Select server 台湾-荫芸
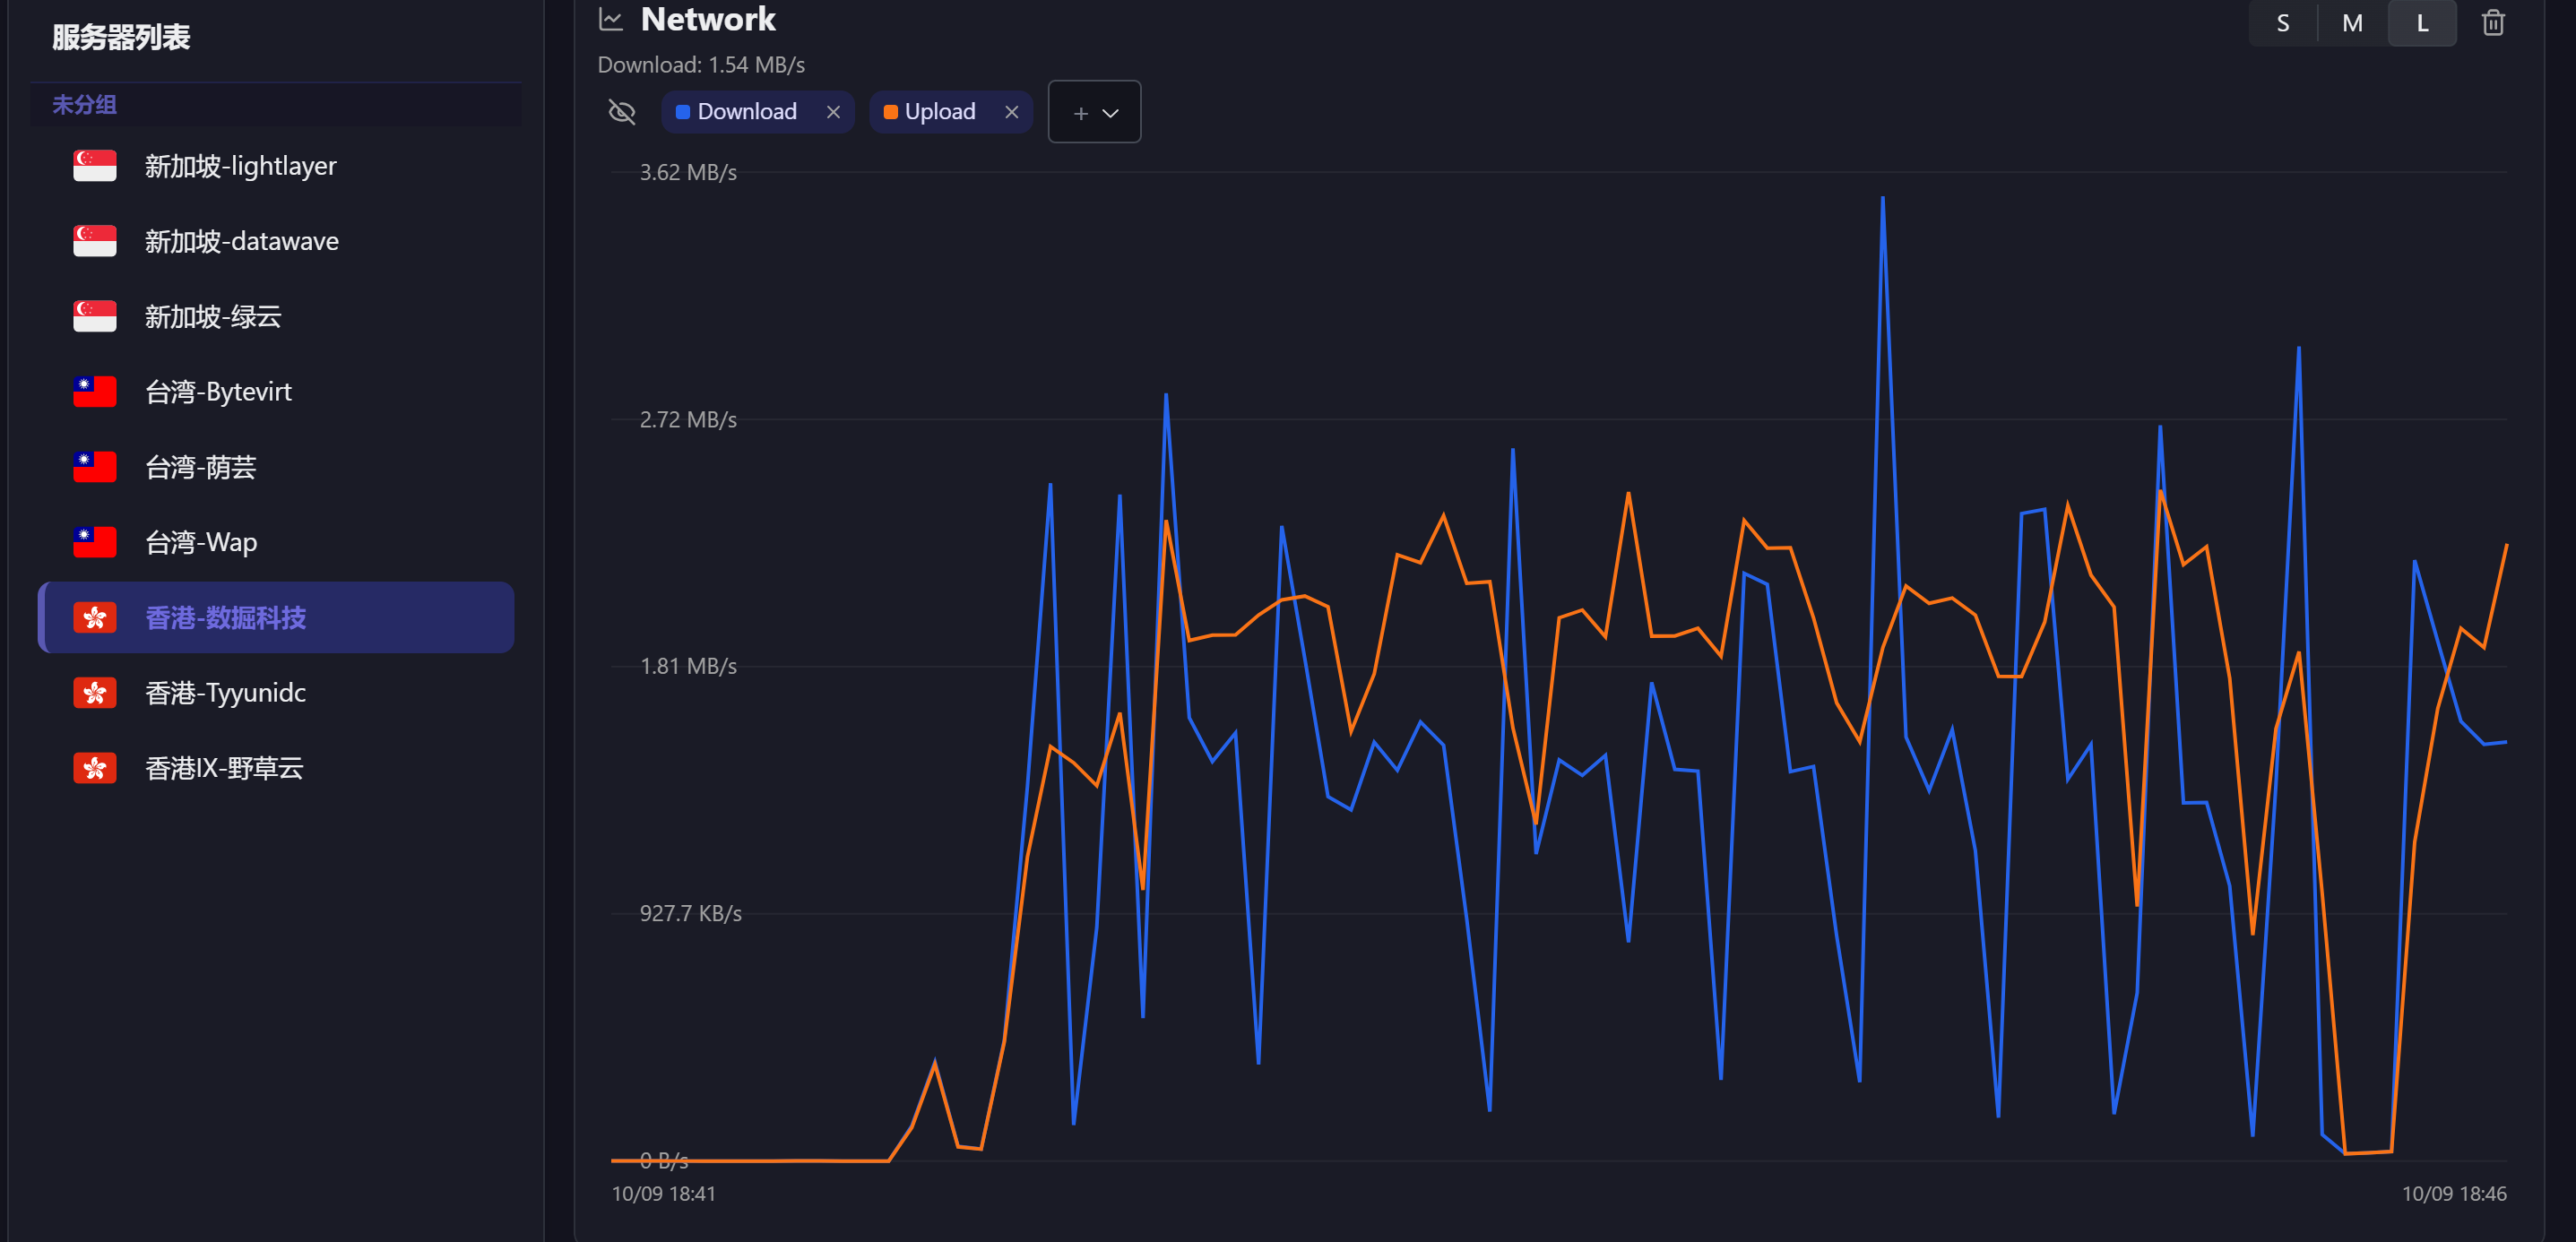 pyautogui.click(x=276, y=467)
